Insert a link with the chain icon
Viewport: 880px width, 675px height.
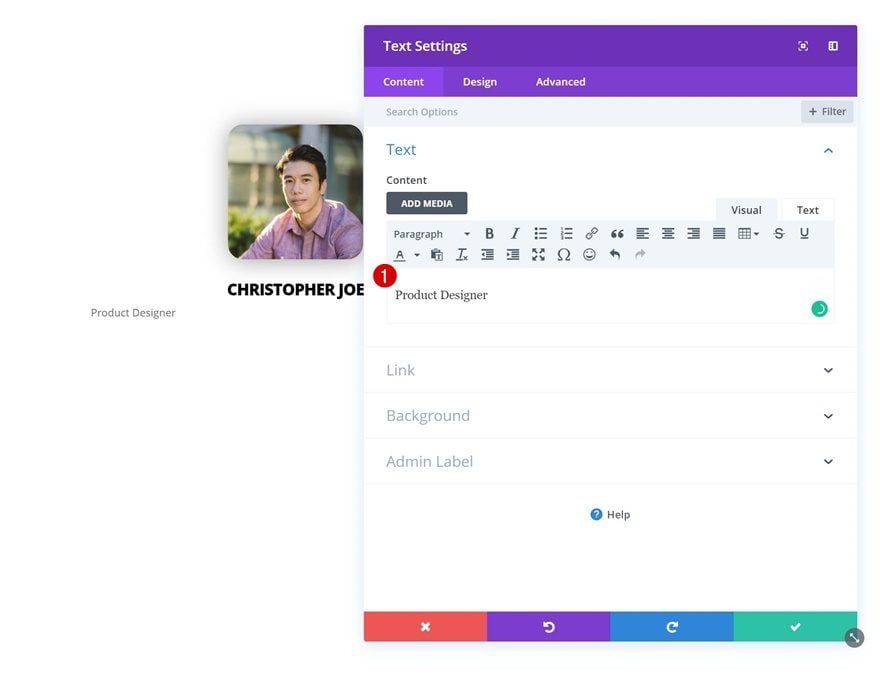pos(592,233)
